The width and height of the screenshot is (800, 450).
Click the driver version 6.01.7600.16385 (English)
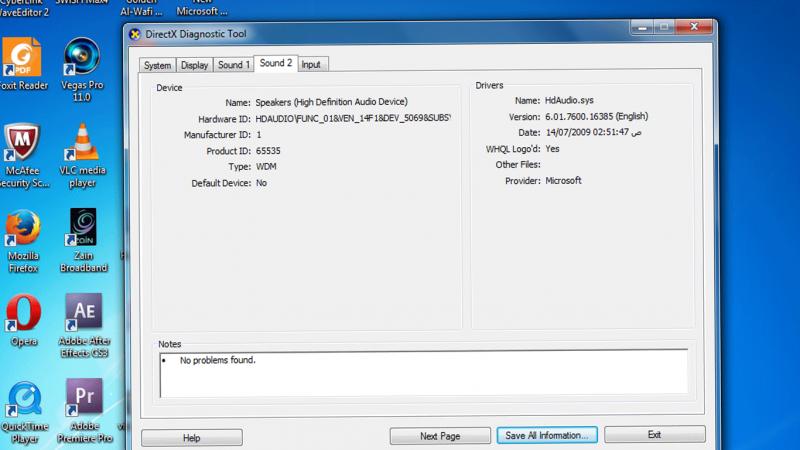pyautogui.click(x=596, y=116)
